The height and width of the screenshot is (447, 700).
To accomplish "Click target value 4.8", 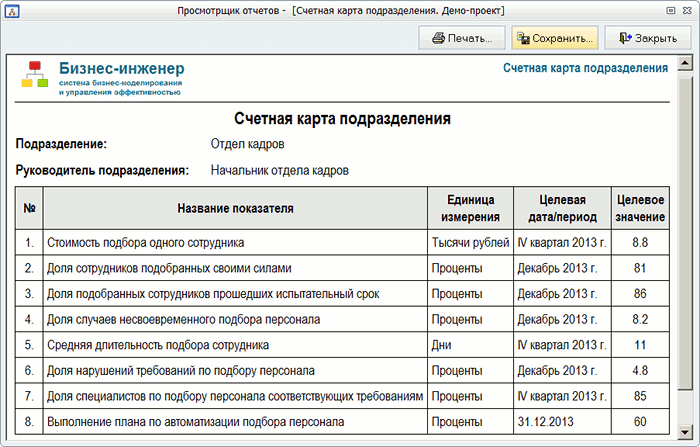I will 640,370.
